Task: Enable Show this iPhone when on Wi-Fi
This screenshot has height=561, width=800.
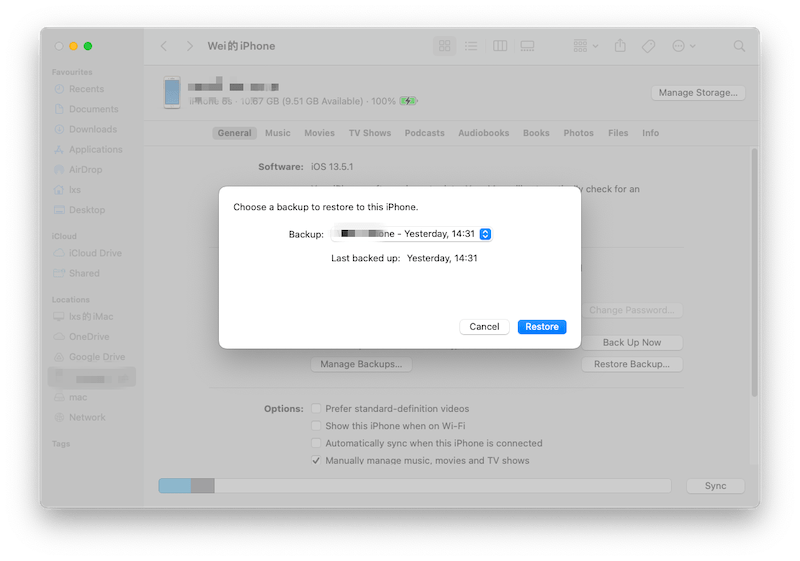Action: click(316, 426)
